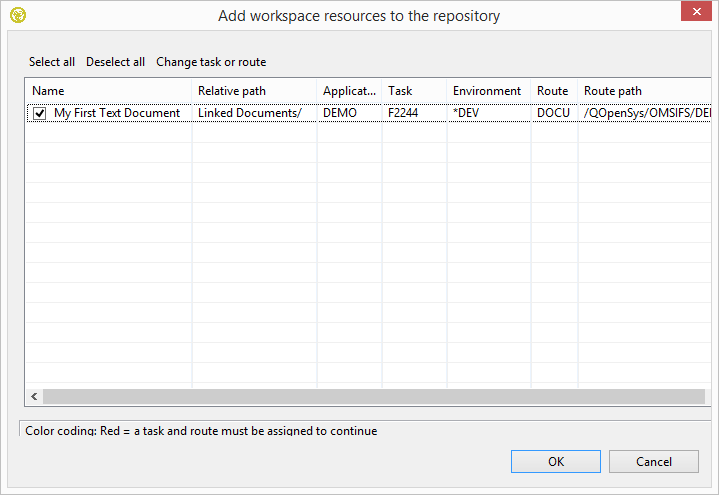Click the Application column header
The height and width of the screenshot is (495, 719).
349,91
